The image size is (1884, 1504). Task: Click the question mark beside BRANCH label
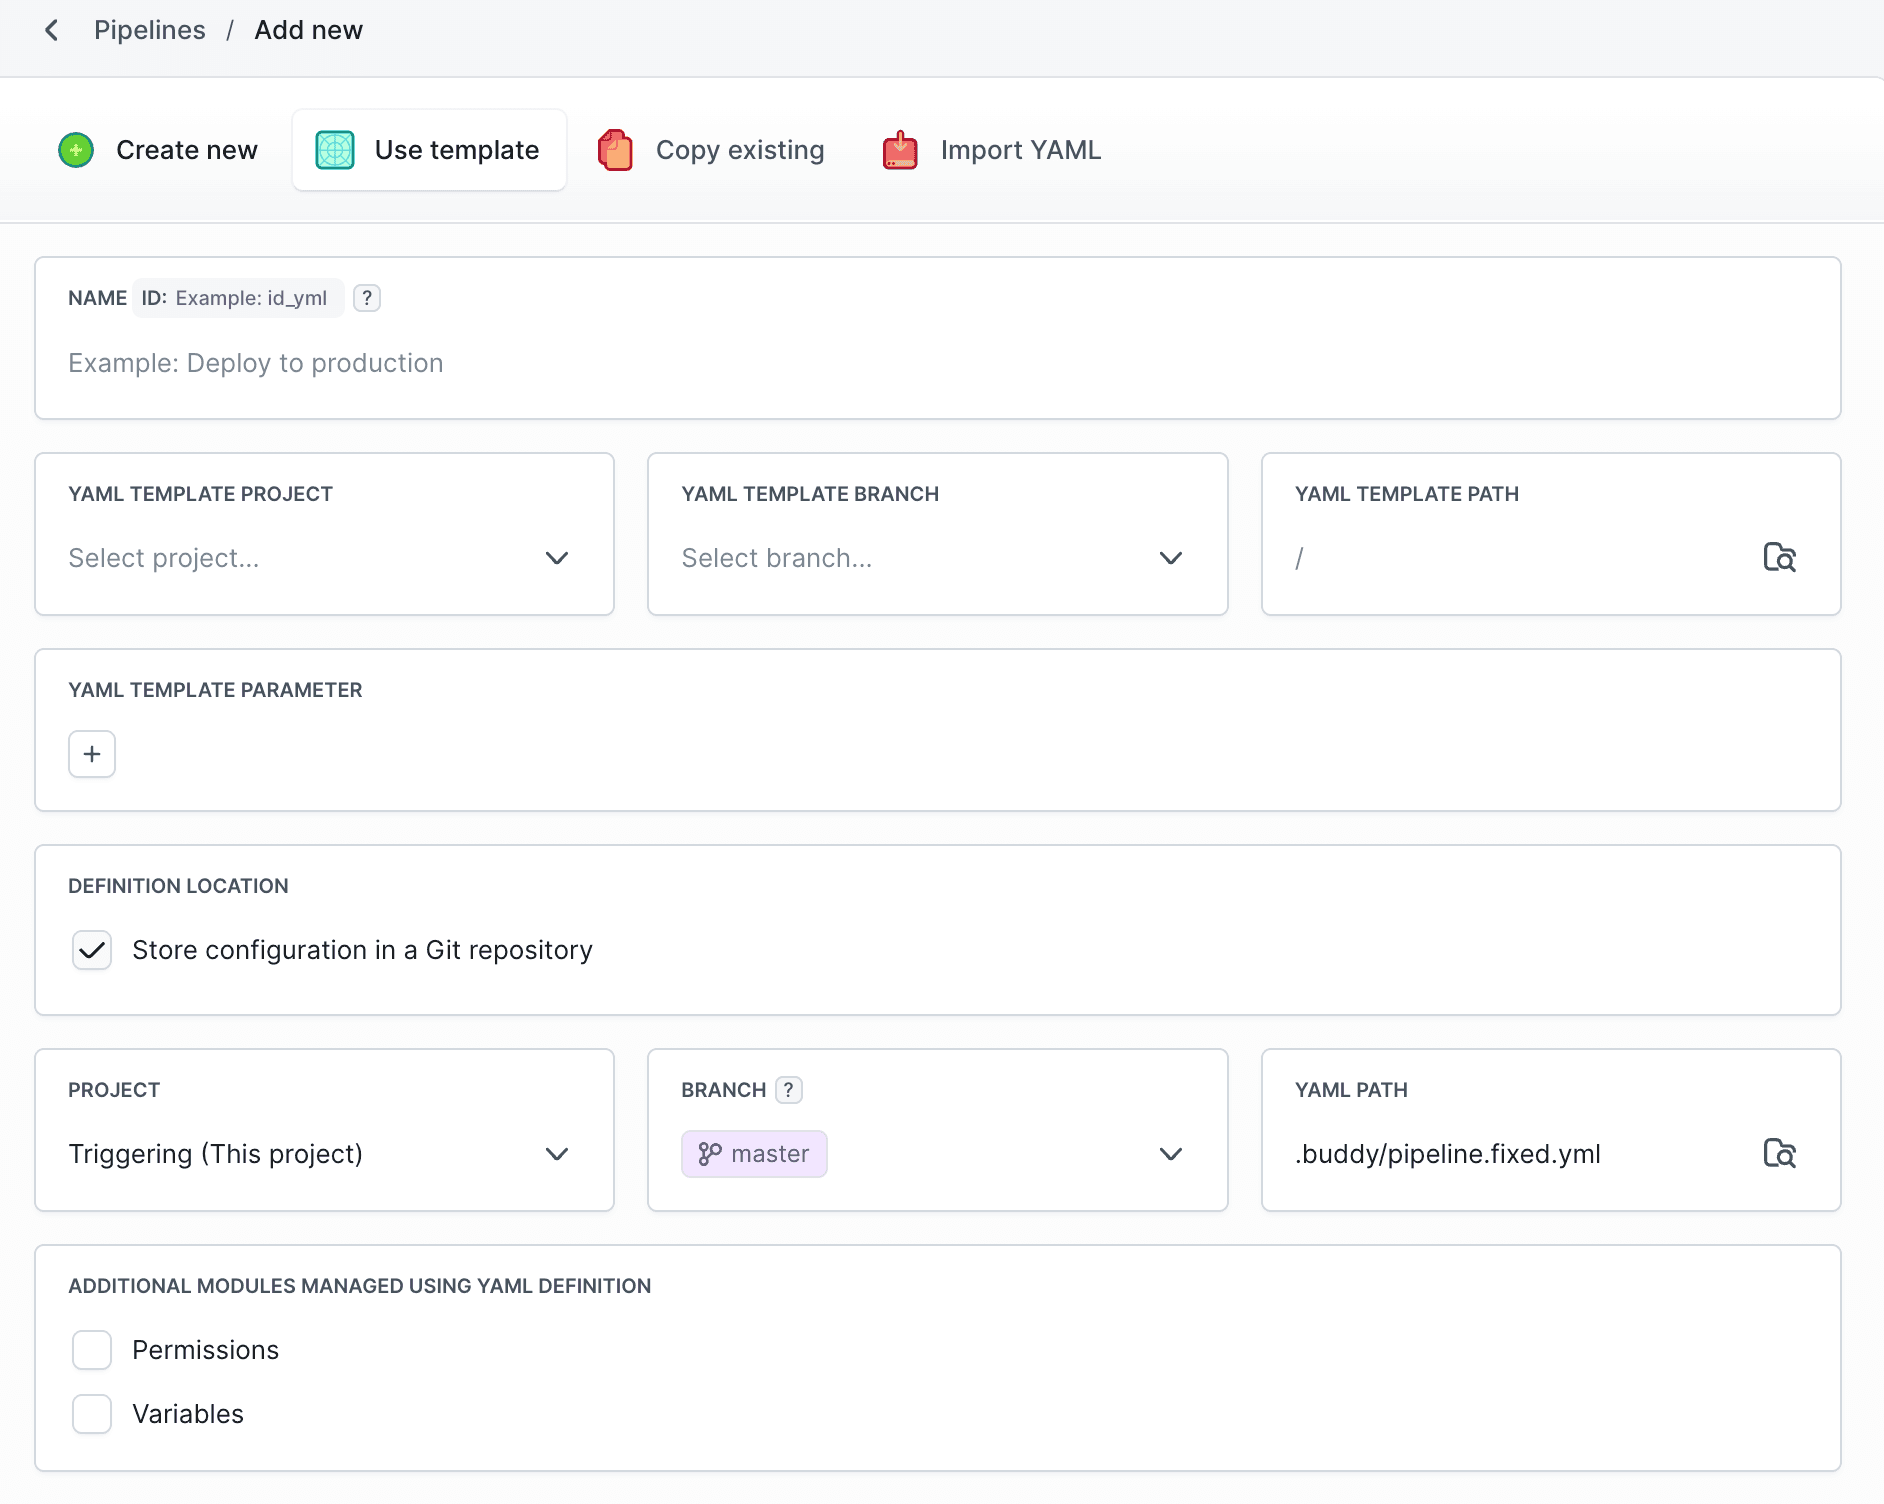point(789,1090)
